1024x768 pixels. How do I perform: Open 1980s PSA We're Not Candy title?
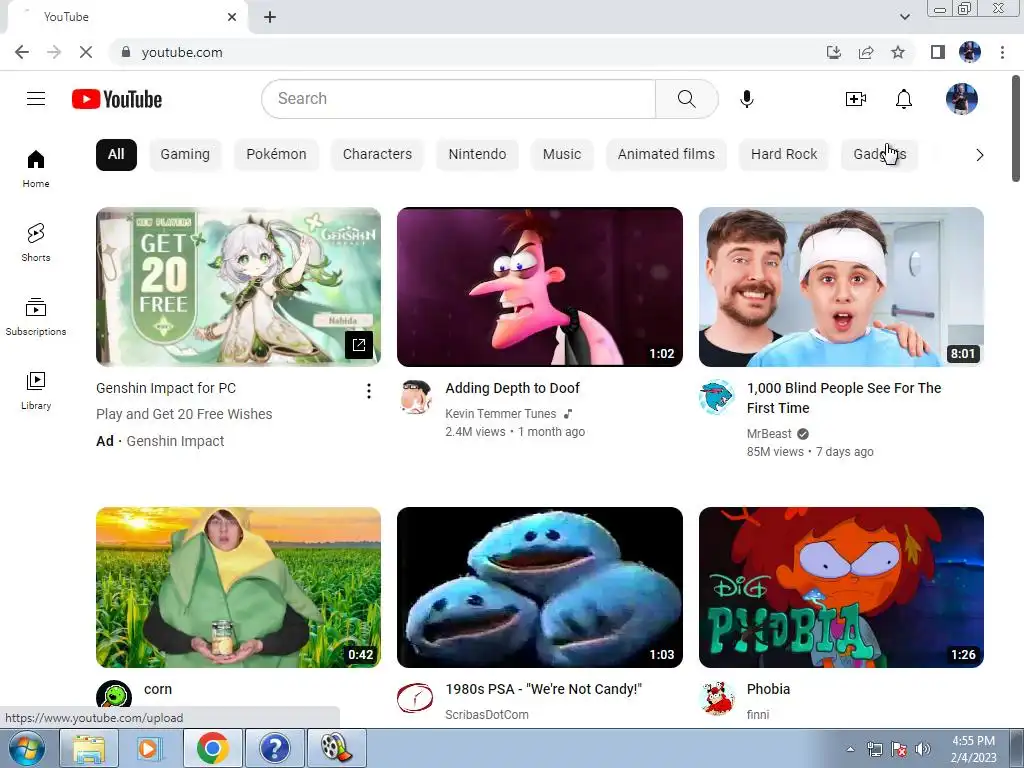pos(543,689)
